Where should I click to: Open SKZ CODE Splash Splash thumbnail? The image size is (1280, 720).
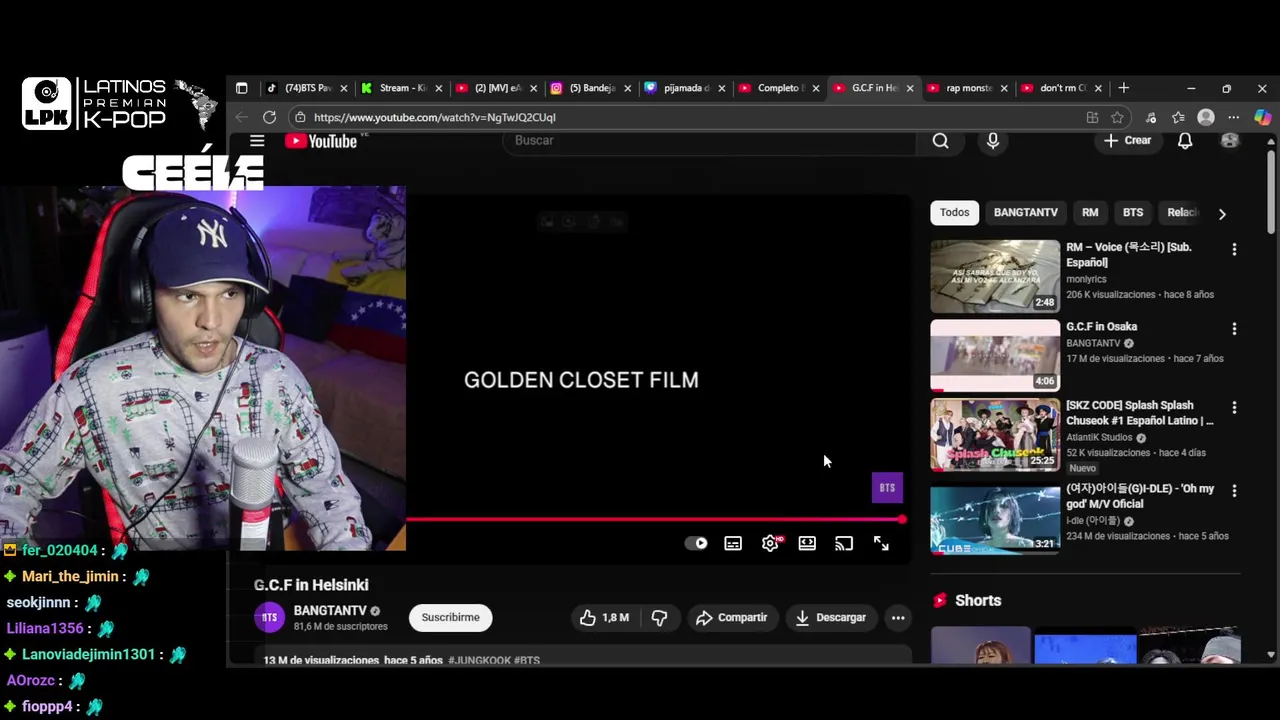[995, 435]
